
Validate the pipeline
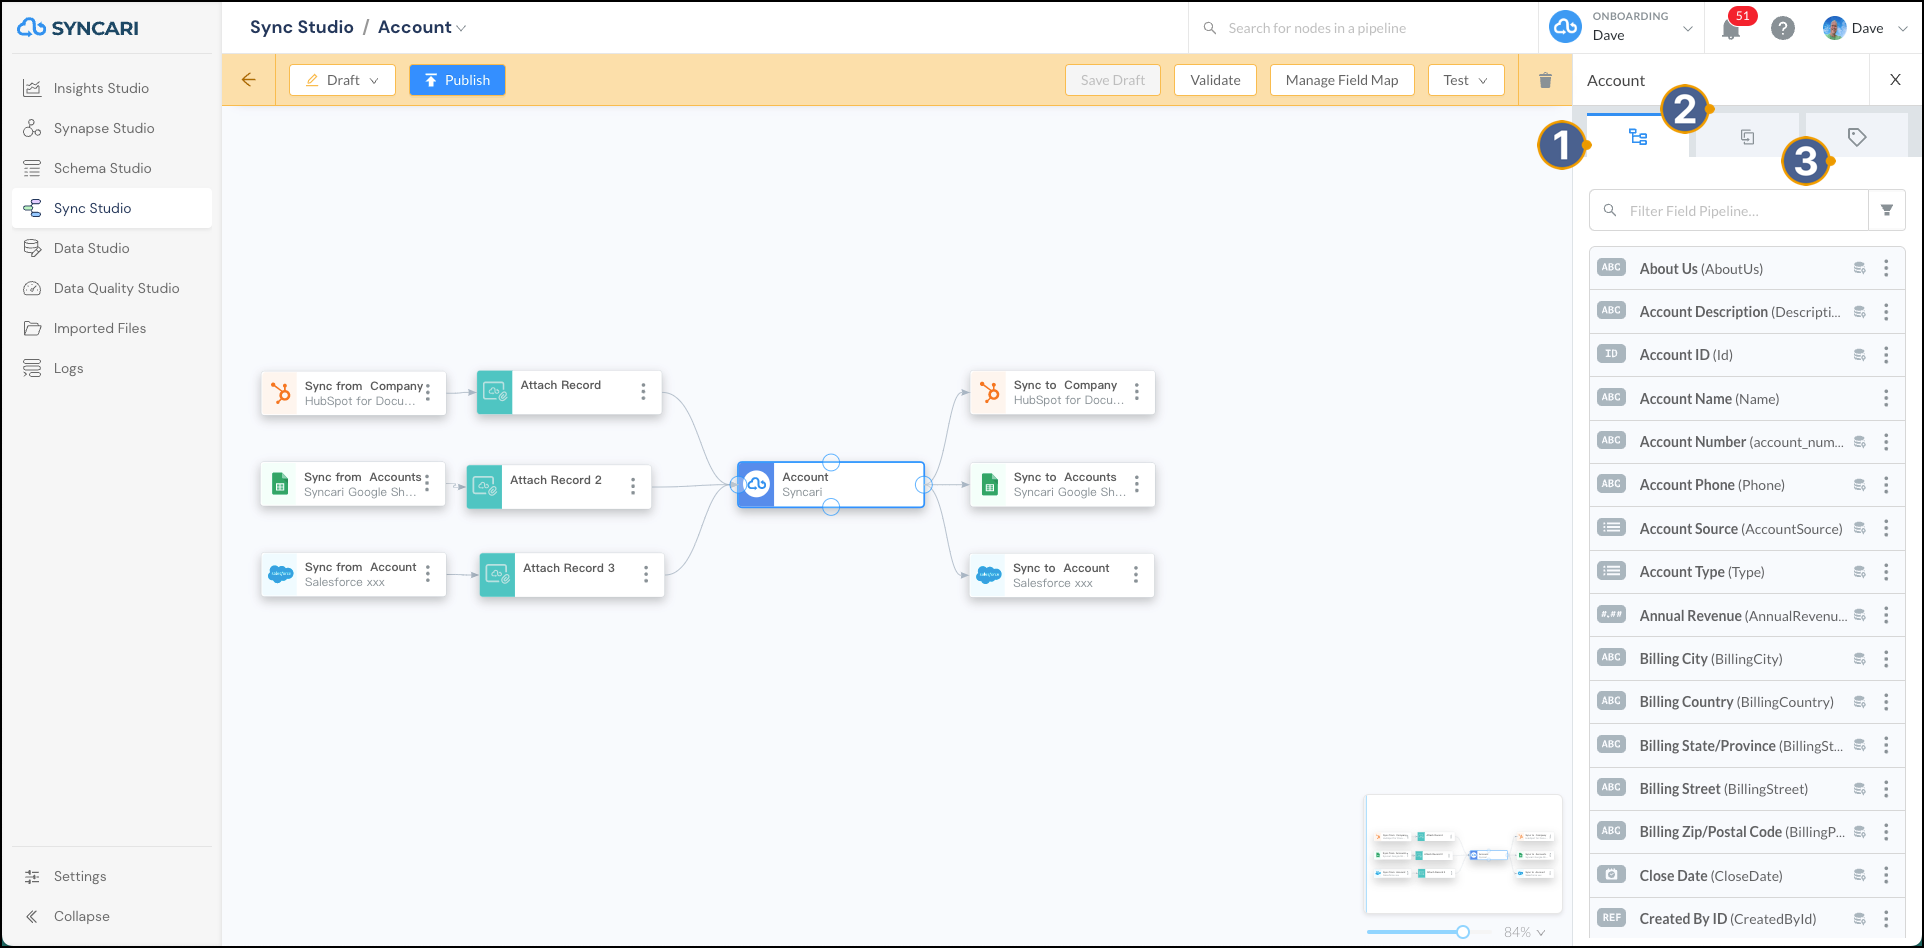[x=1215, y=80]
